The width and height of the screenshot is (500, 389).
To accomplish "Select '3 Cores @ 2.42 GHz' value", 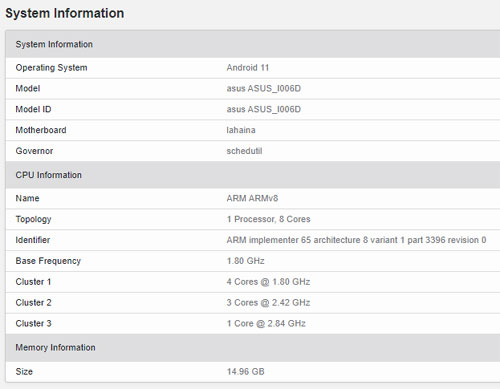I will (268, 303).
